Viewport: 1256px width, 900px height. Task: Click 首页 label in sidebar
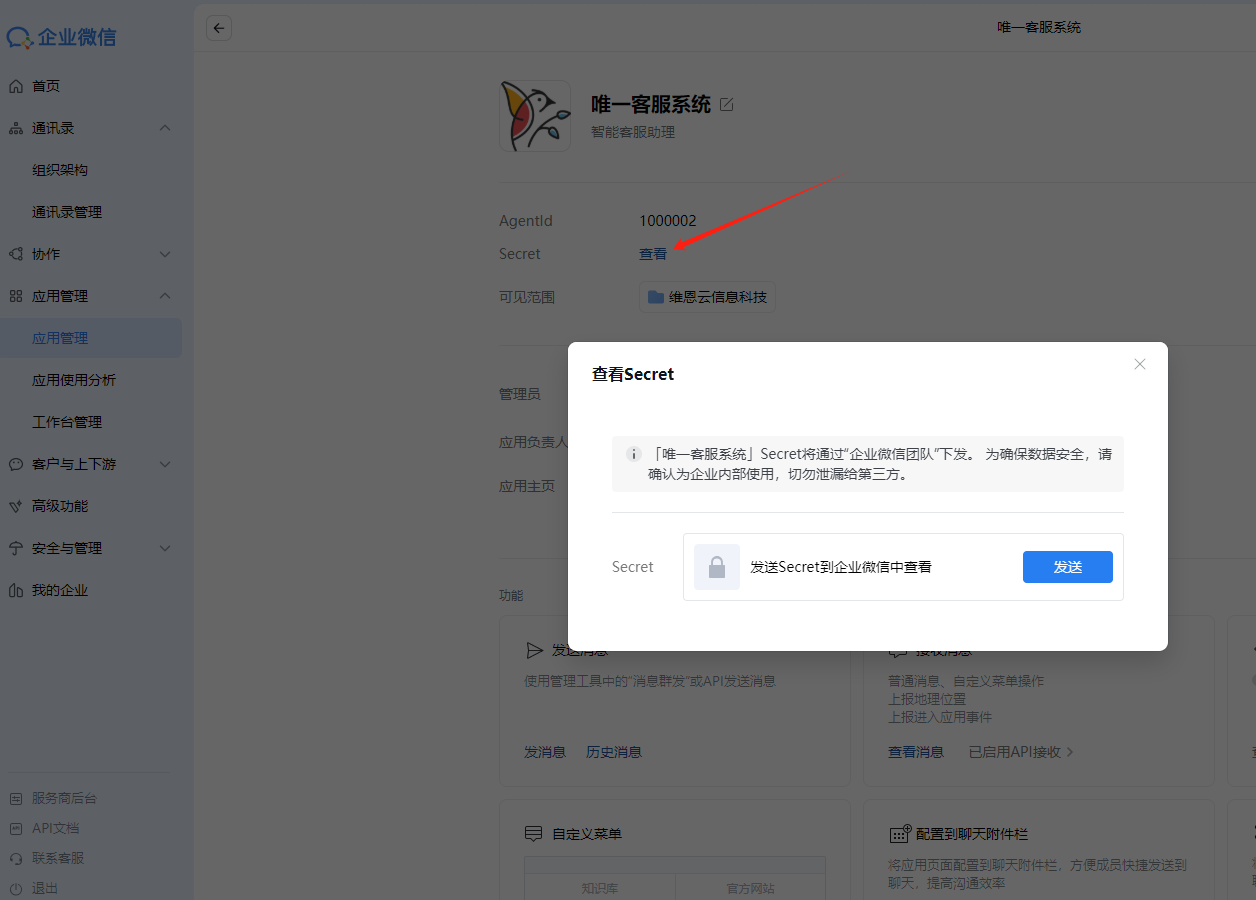(x=46, y=86)
